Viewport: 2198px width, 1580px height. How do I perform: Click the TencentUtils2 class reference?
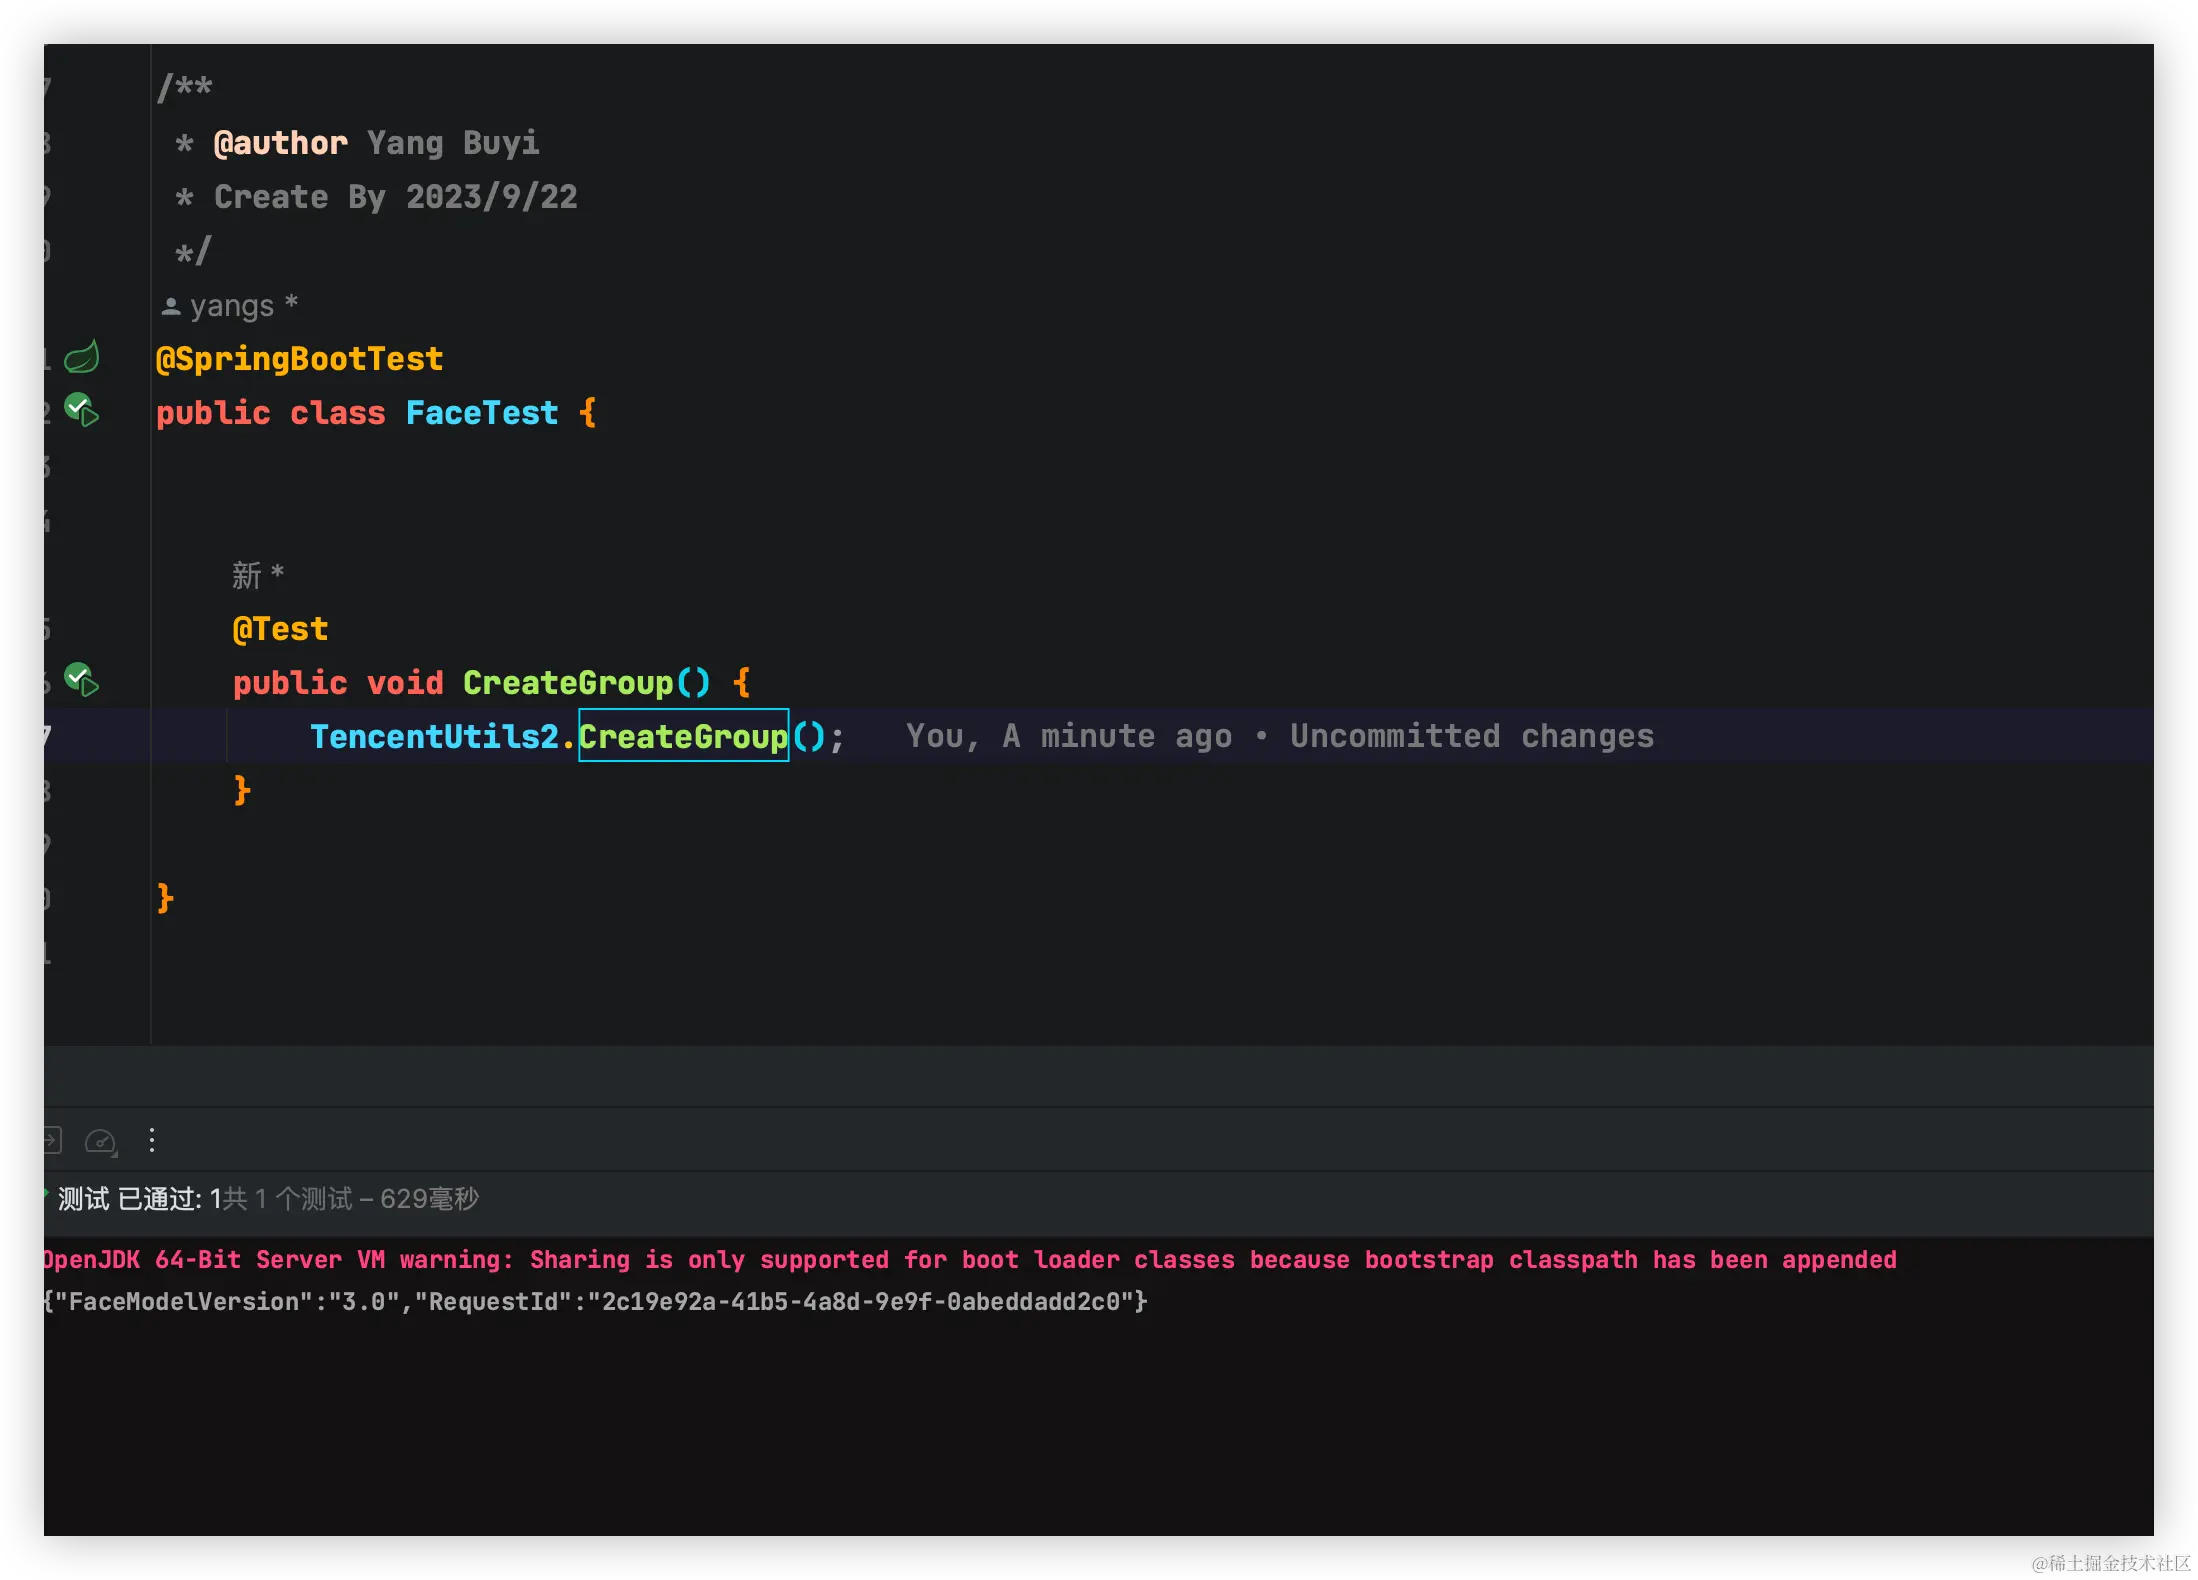coord(434,737)
